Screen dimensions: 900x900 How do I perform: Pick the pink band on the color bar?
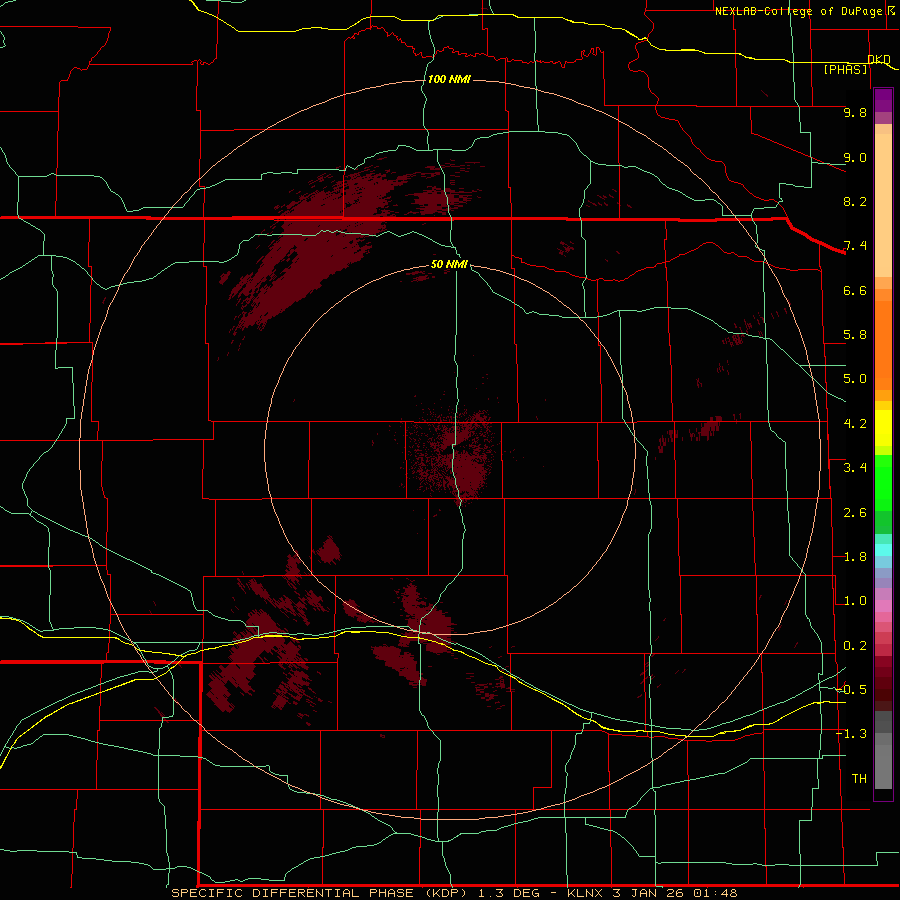coord(883,606)
